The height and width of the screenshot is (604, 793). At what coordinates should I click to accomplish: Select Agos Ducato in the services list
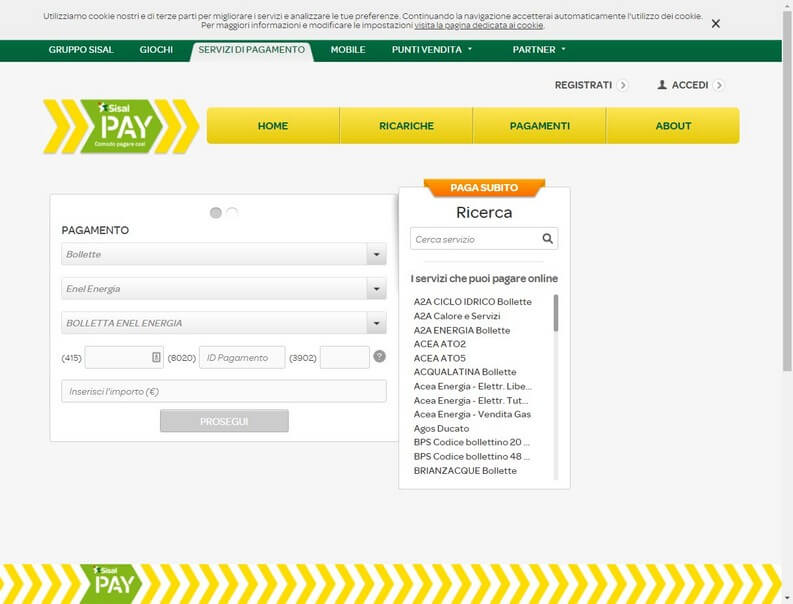point(441,428)
